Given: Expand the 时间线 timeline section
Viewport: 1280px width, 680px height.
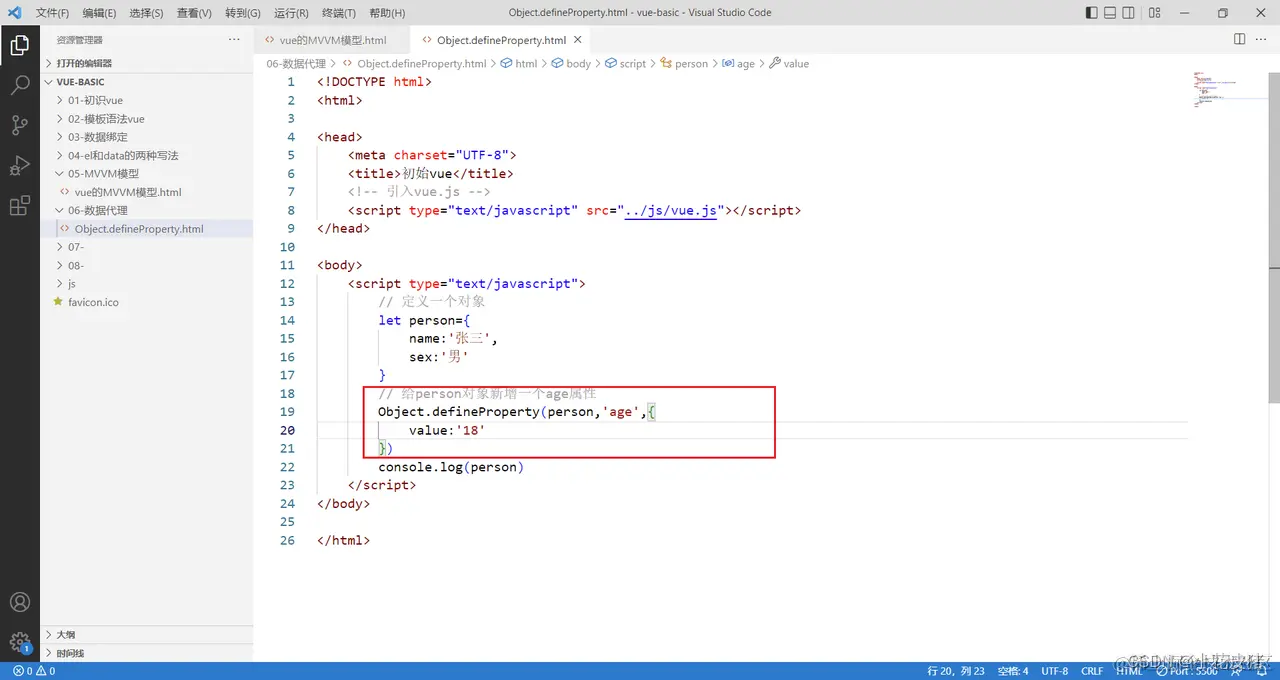Looking at the screenshot, I should click(x=146, y=653).
